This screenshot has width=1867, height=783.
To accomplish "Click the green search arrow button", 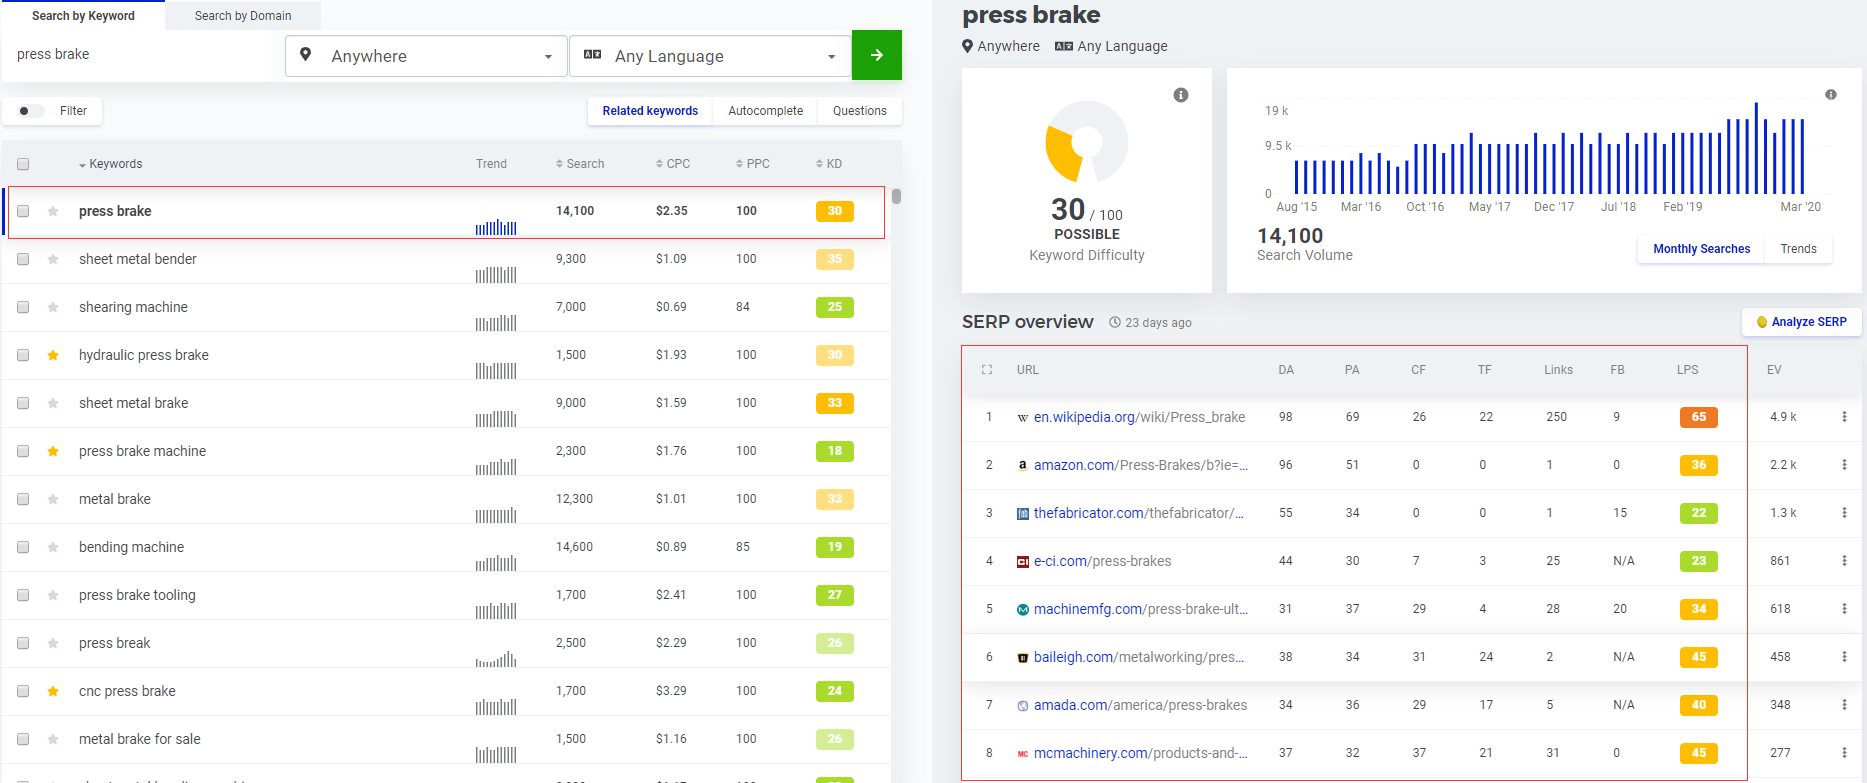I will click(876, 55).
